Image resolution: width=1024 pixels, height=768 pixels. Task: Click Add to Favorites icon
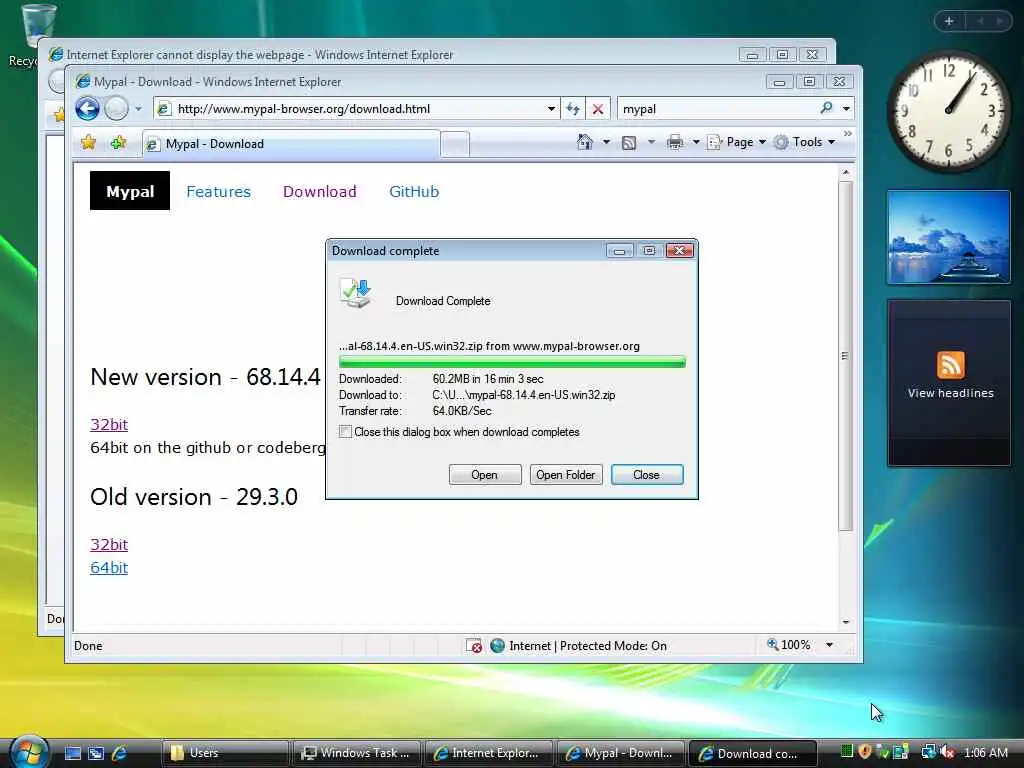click(118, 142)
